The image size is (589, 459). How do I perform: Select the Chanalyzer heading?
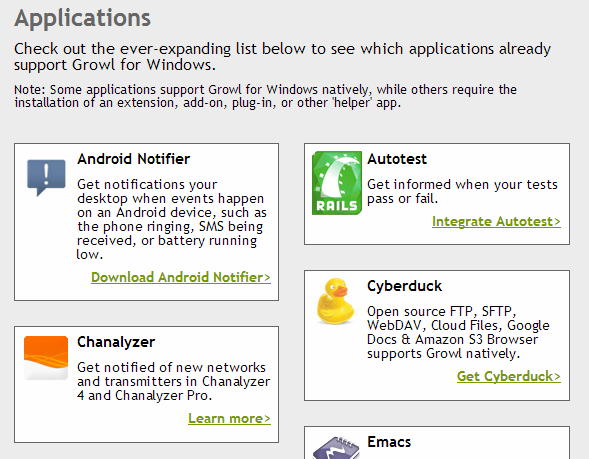pyautogui.click(x=116, y=342)
